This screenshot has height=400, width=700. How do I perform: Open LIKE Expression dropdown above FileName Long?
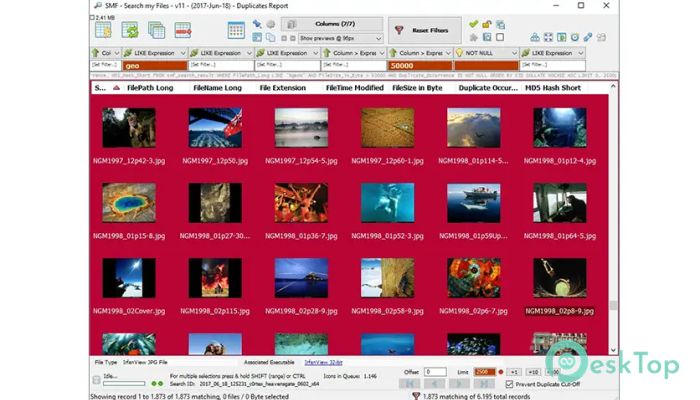(x=249, y=53)
